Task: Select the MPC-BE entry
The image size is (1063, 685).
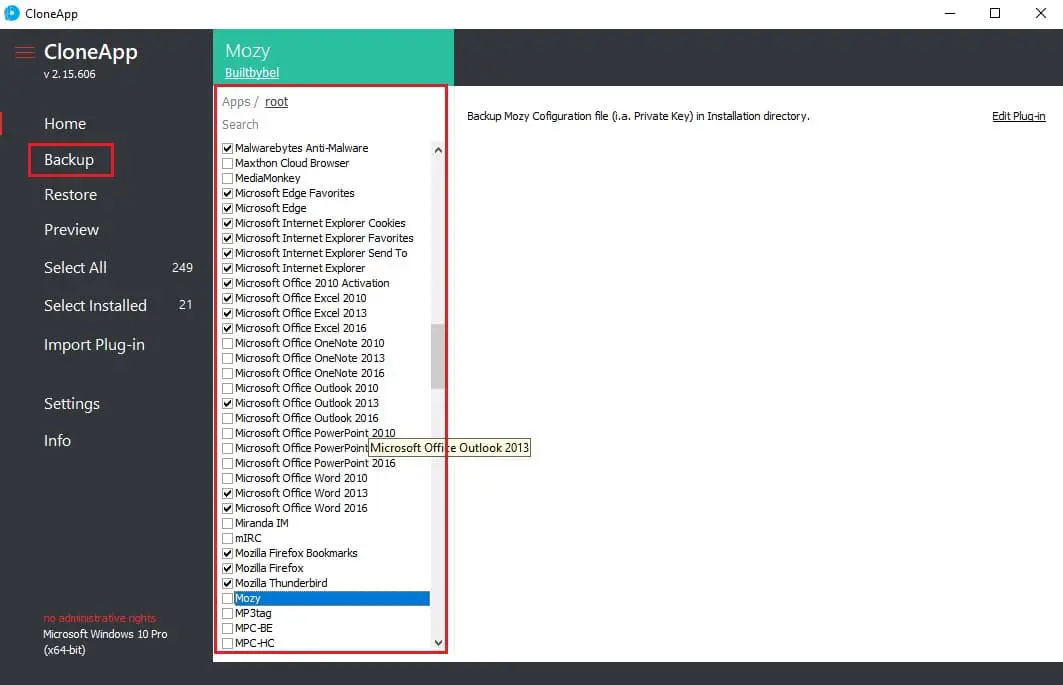Action: [x=254, y=628]
